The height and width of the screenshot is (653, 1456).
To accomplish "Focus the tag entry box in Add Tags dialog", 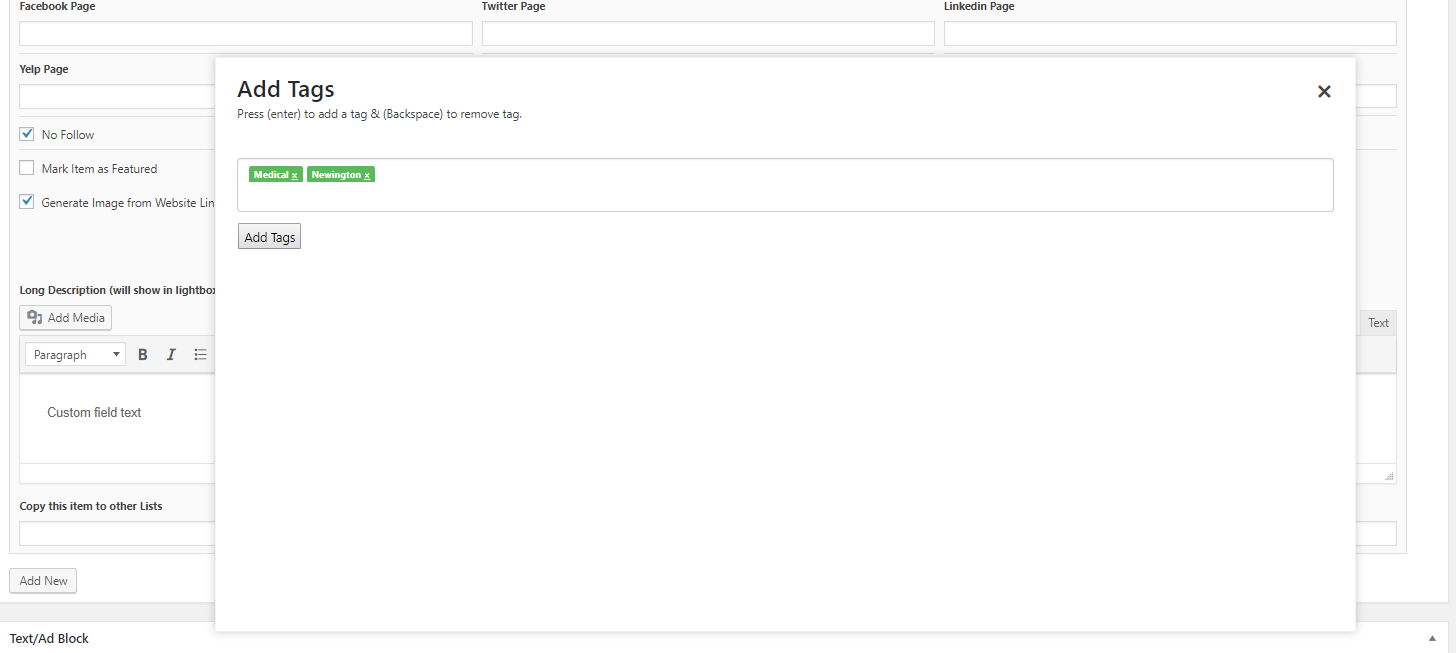I will 785,185.
